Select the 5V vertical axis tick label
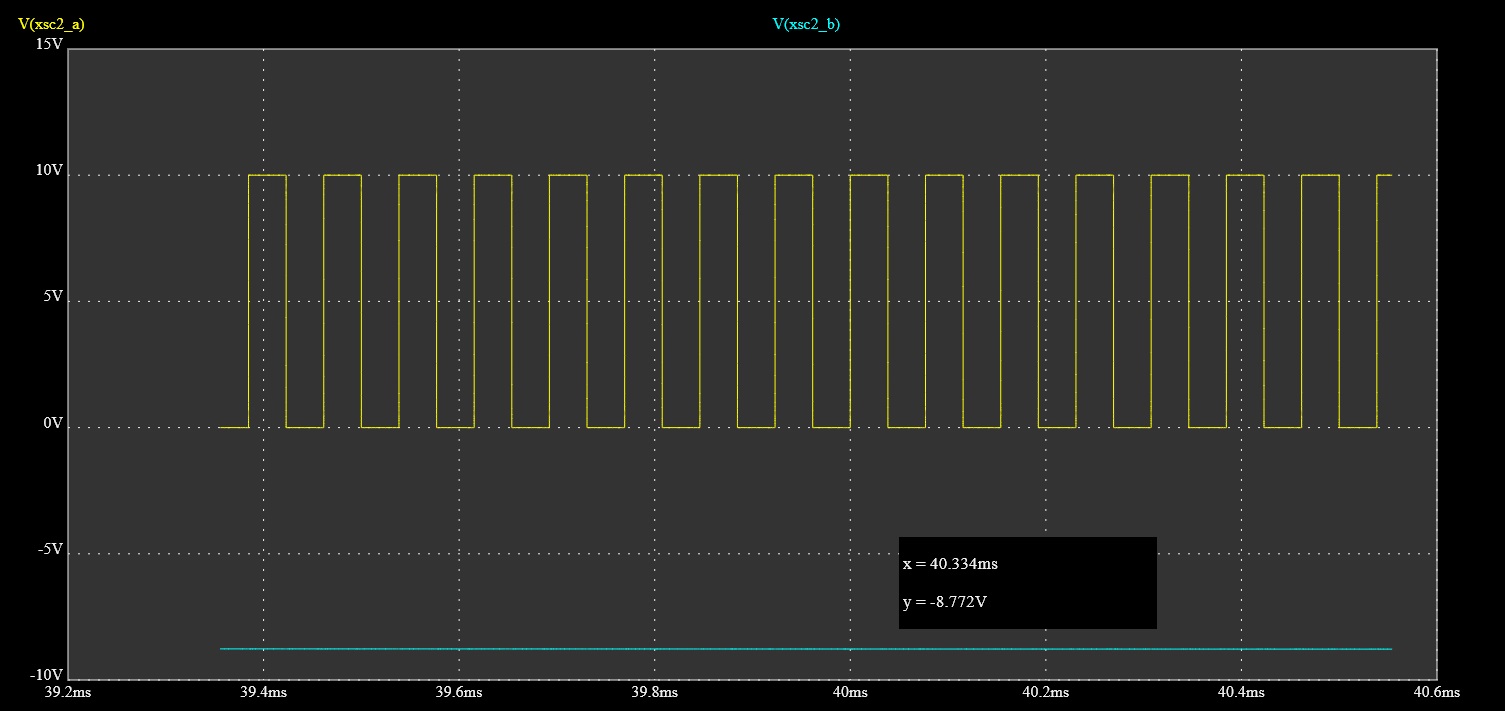The image size is (1505, 711). (53, 297)
